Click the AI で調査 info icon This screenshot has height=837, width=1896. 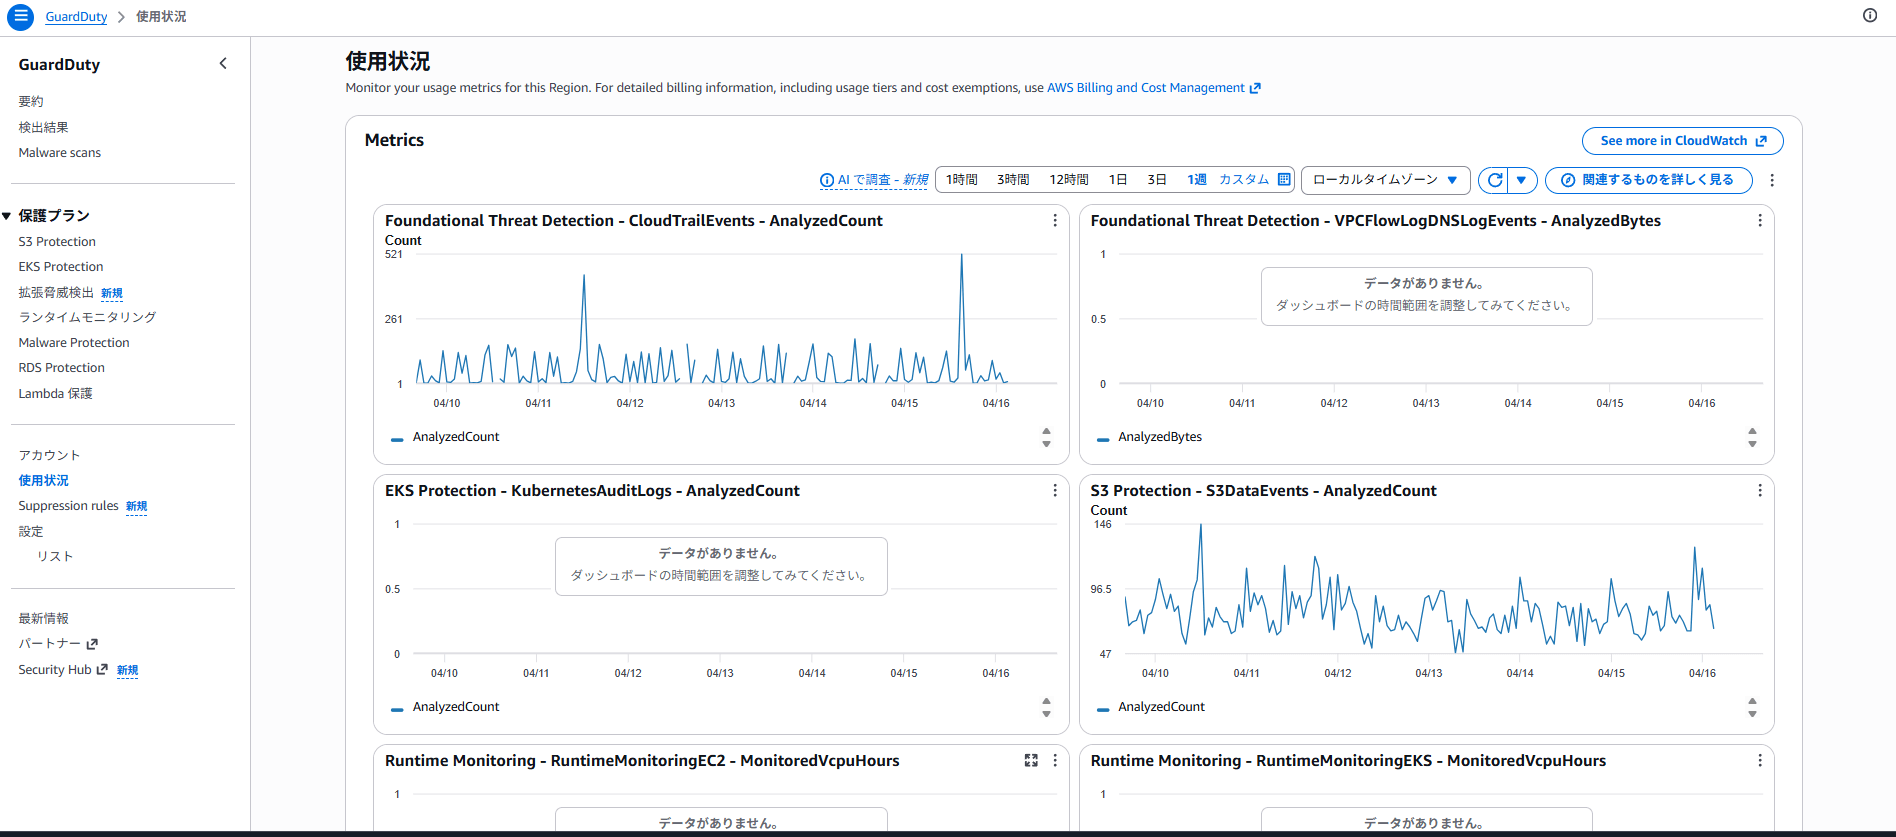pos(827,181)
